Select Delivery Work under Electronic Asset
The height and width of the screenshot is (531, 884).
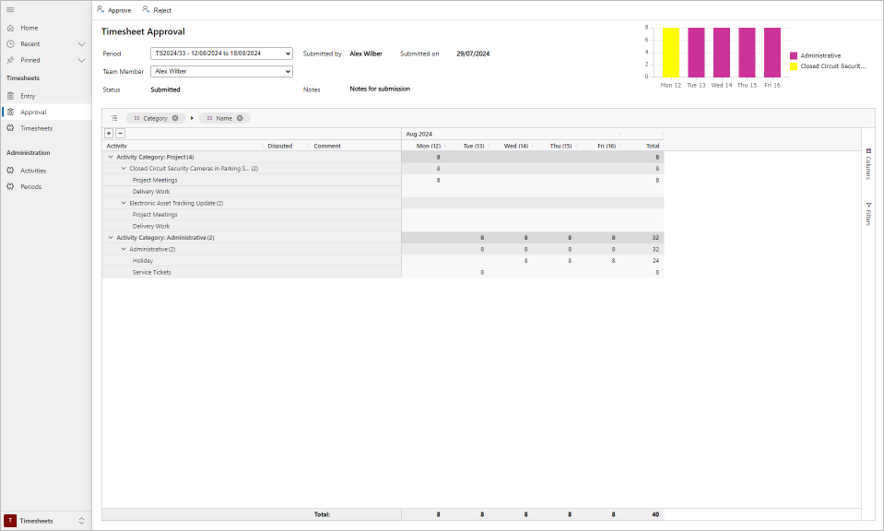383,226
